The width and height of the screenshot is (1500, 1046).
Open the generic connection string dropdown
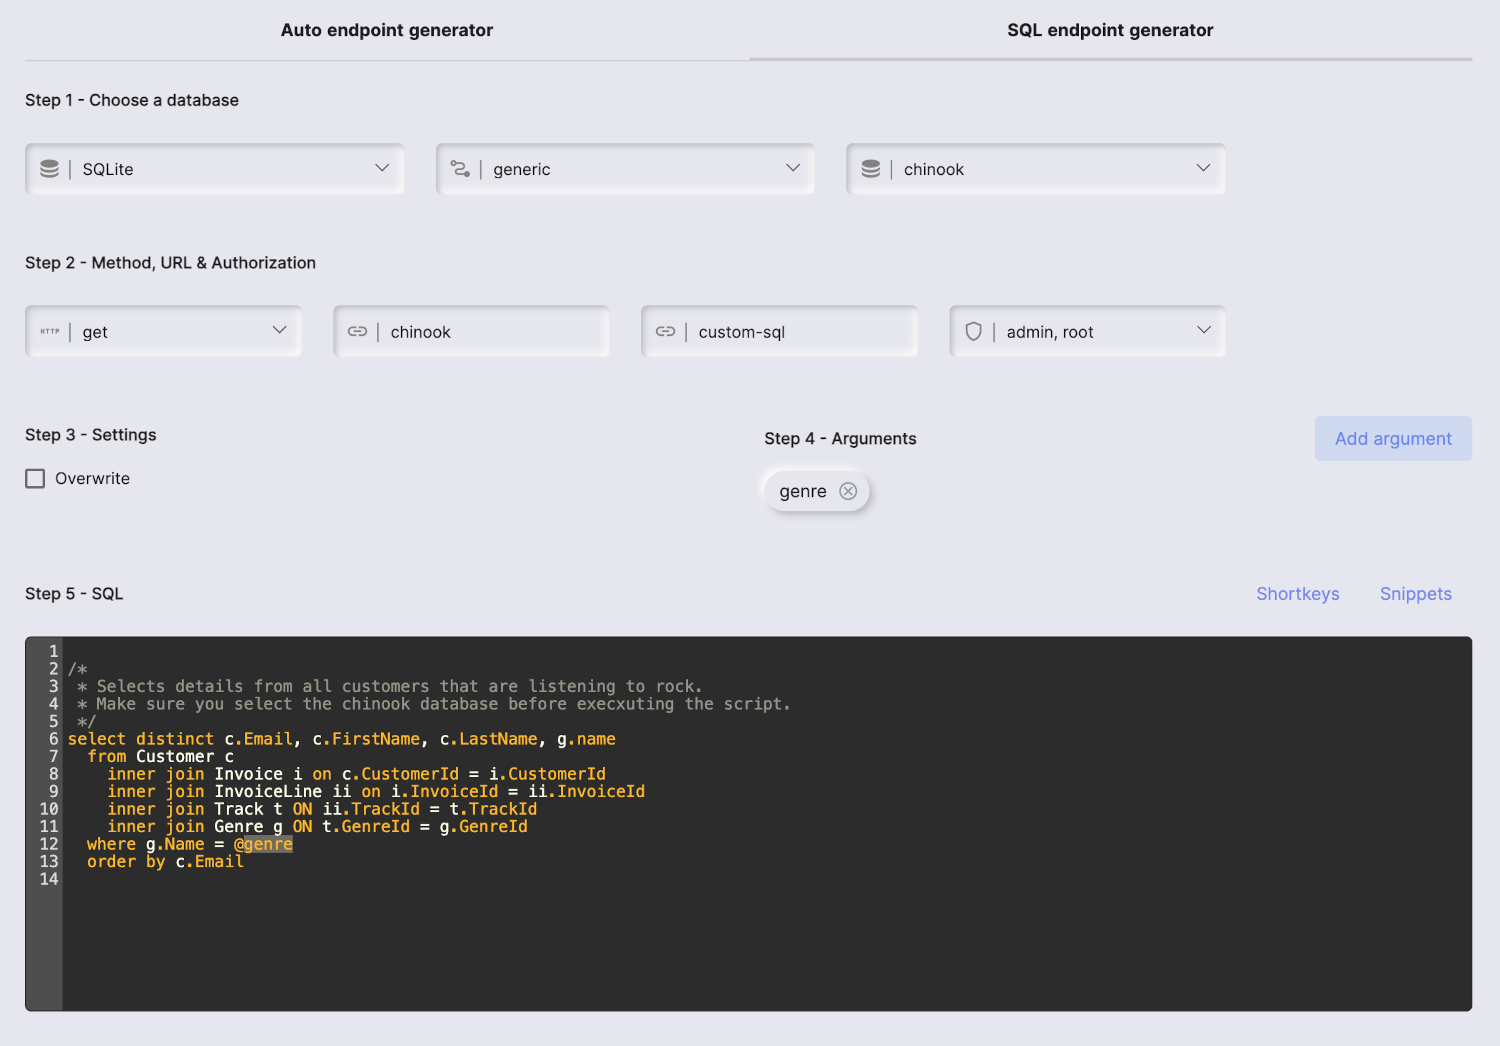point(625,169)
